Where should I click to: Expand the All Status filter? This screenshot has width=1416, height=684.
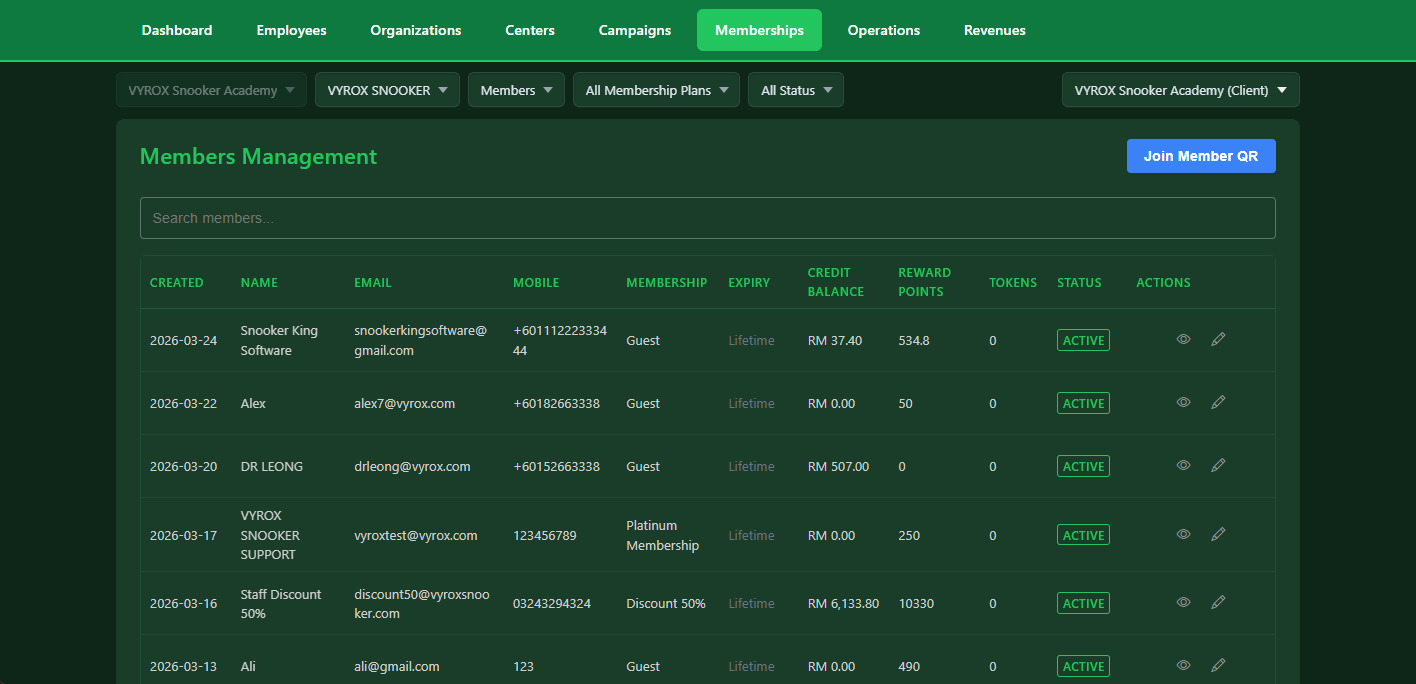click(x=795, y=89)
